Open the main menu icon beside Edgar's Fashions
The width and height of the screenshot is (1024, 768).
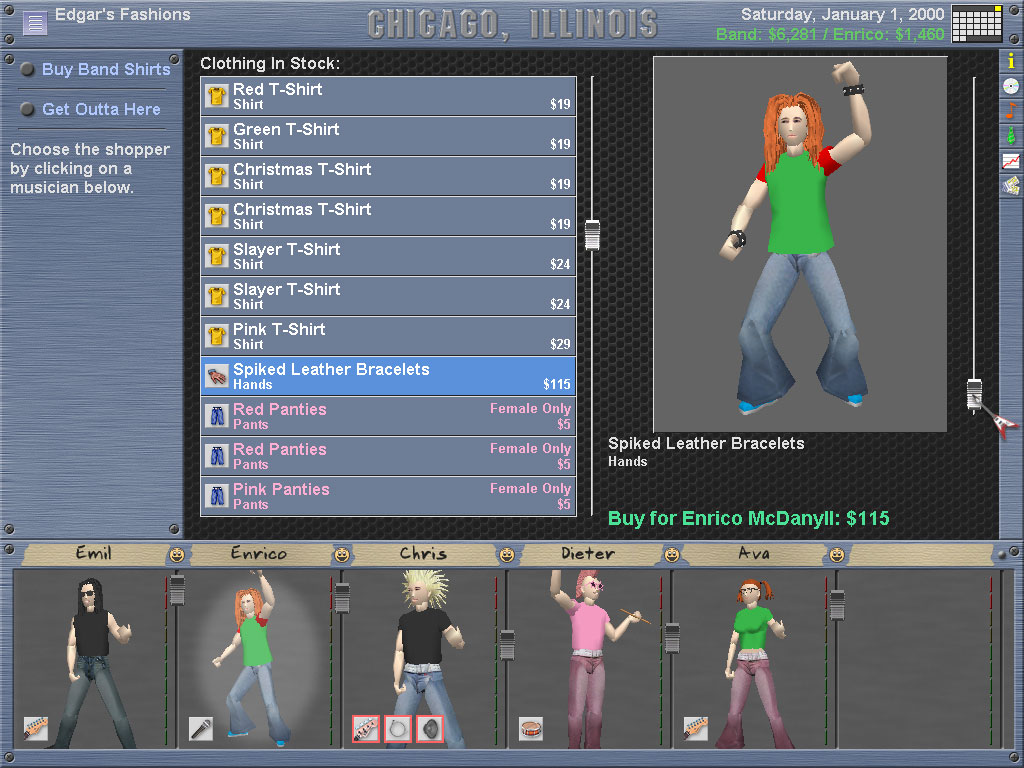[x=35, y=22]
